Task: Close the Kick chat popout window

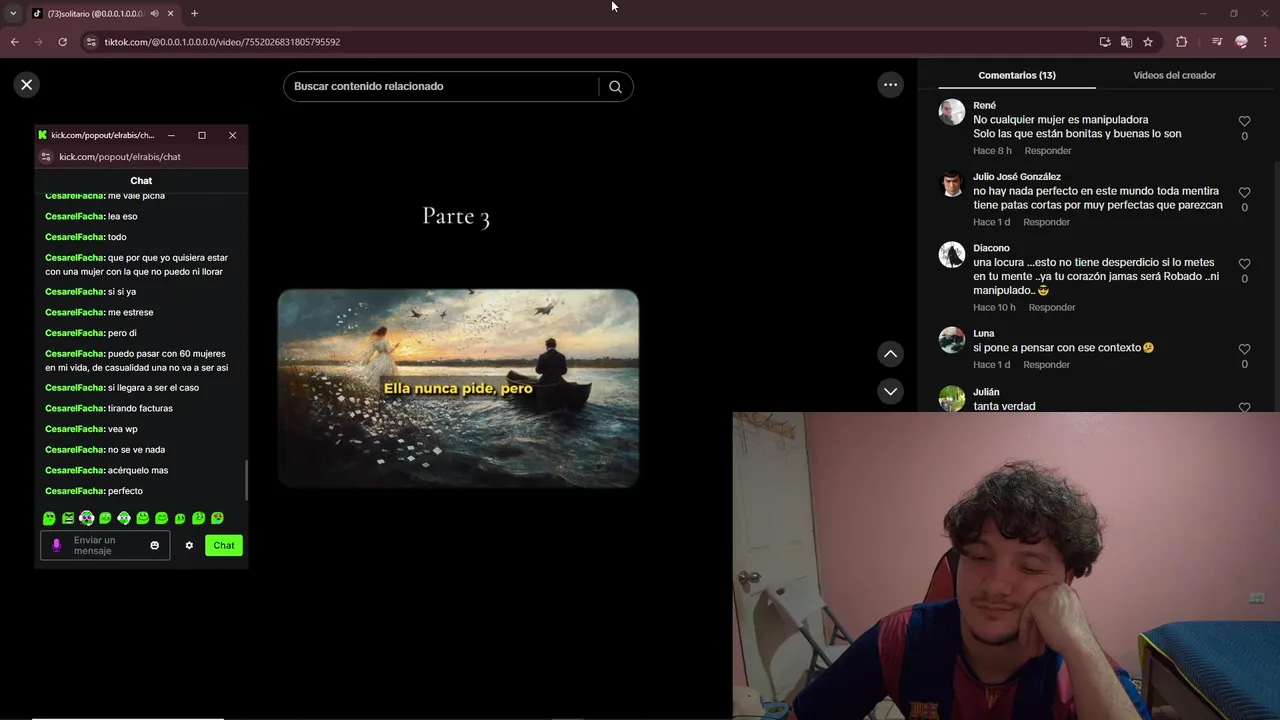Action: (232, 135)
